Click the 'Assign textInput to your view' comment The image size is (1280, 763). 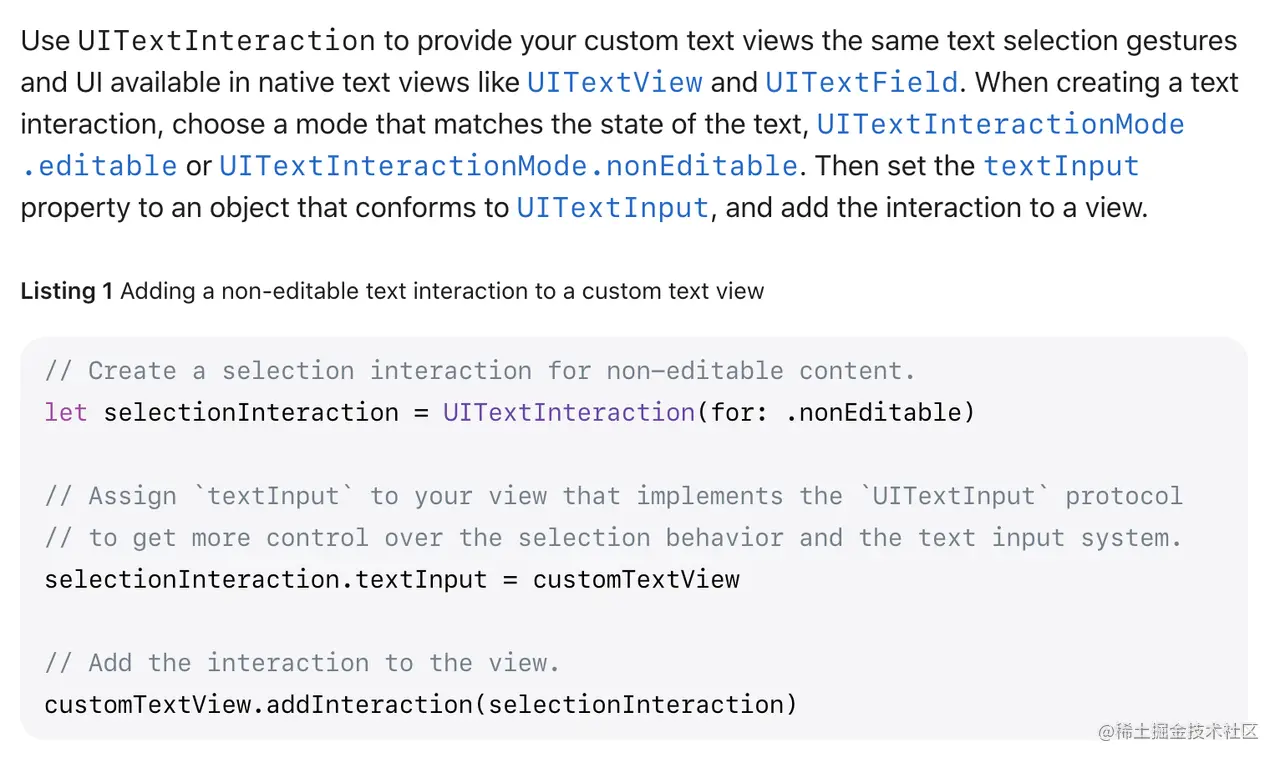point(613,496)
